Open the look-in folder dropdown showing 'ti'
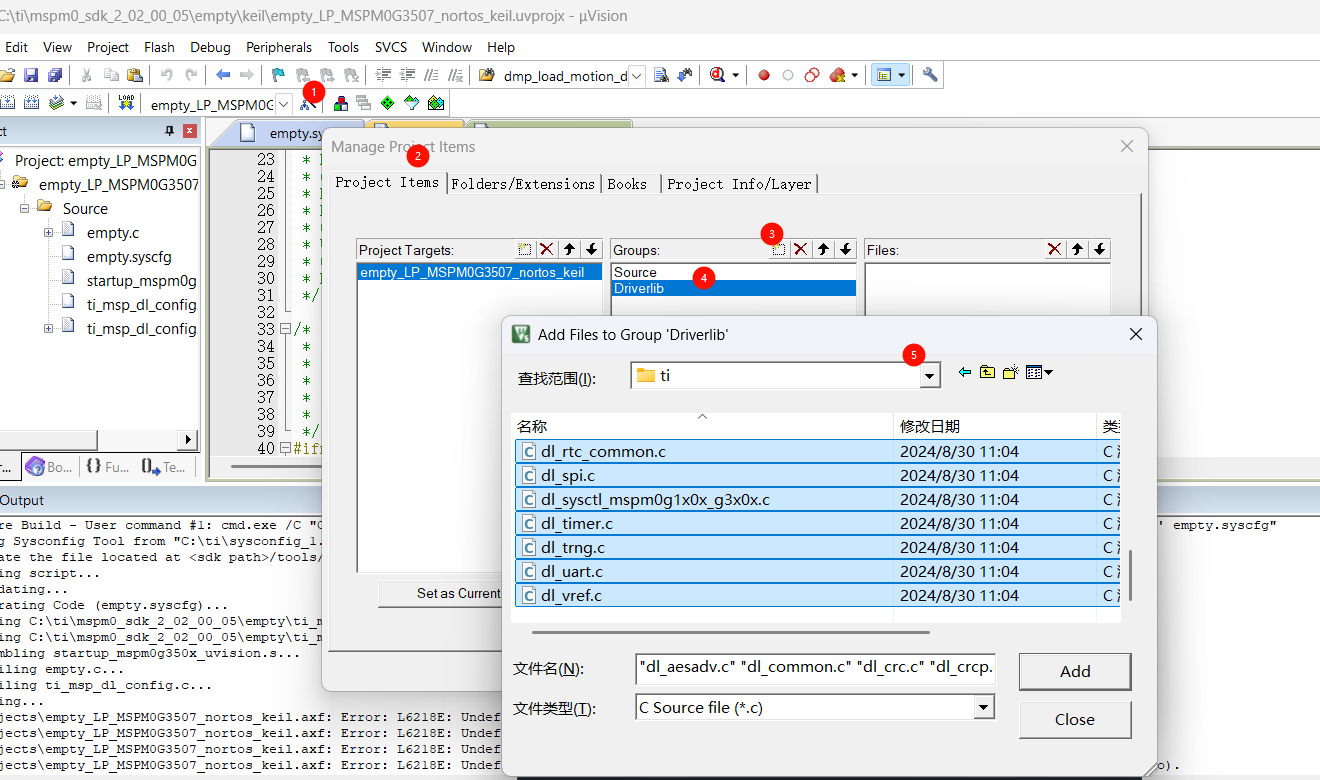1320x780 pixels. pyautogui.click(x=930, y=375)
